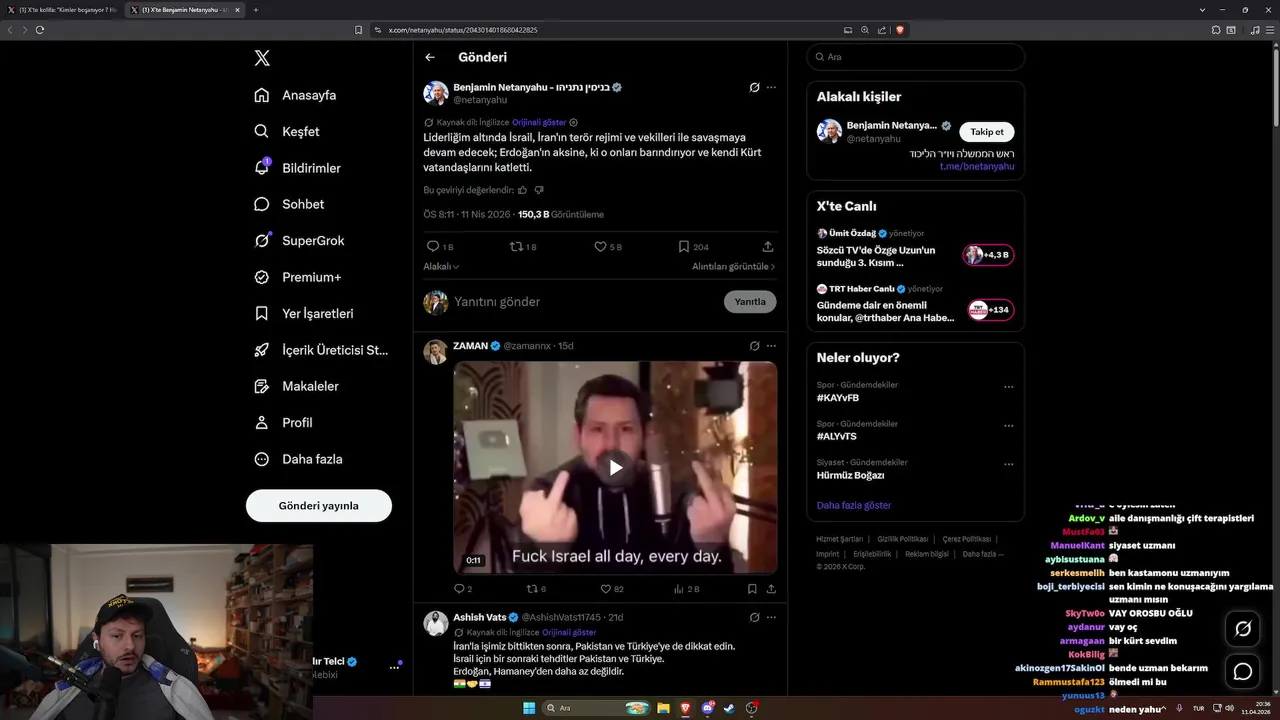Go back with arrow next to Gönderi

point(430,57)
